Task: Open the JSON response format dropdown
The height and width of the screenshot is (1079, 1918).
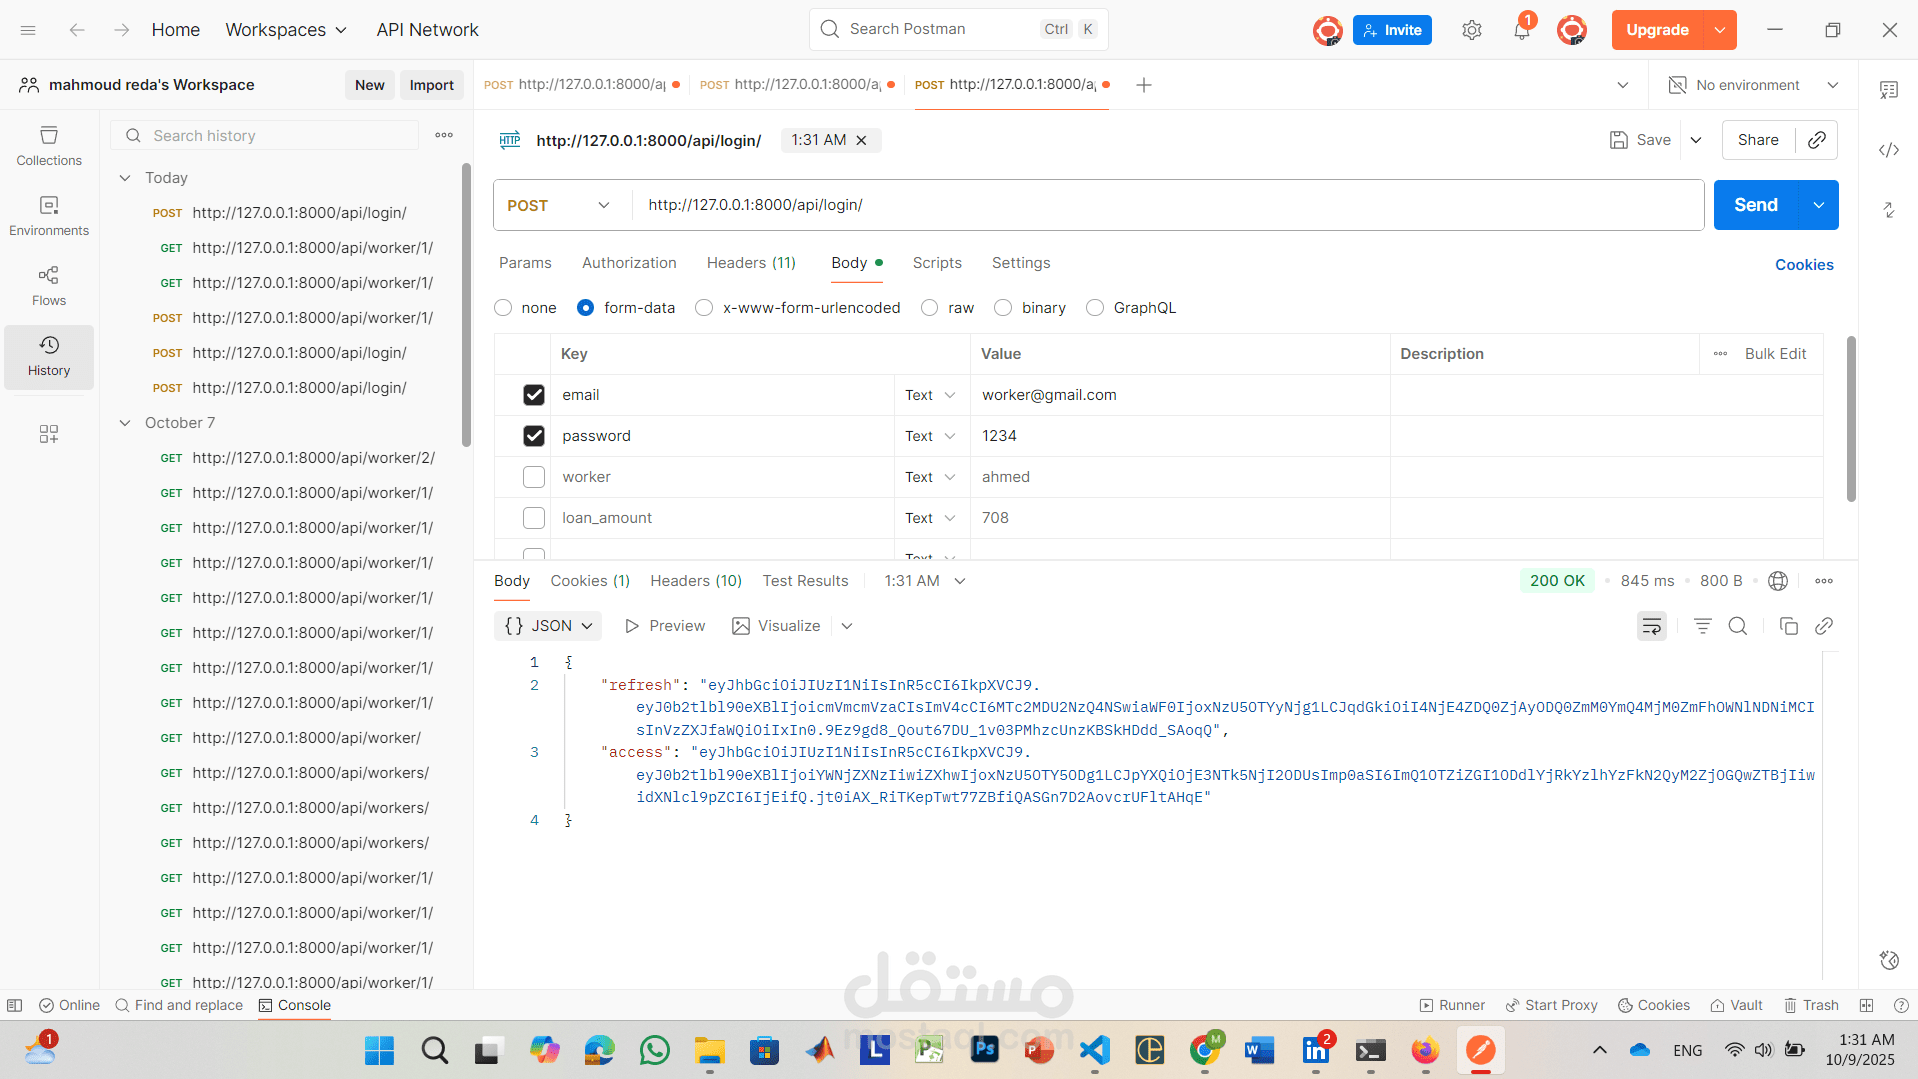Action: pos(548,626)
